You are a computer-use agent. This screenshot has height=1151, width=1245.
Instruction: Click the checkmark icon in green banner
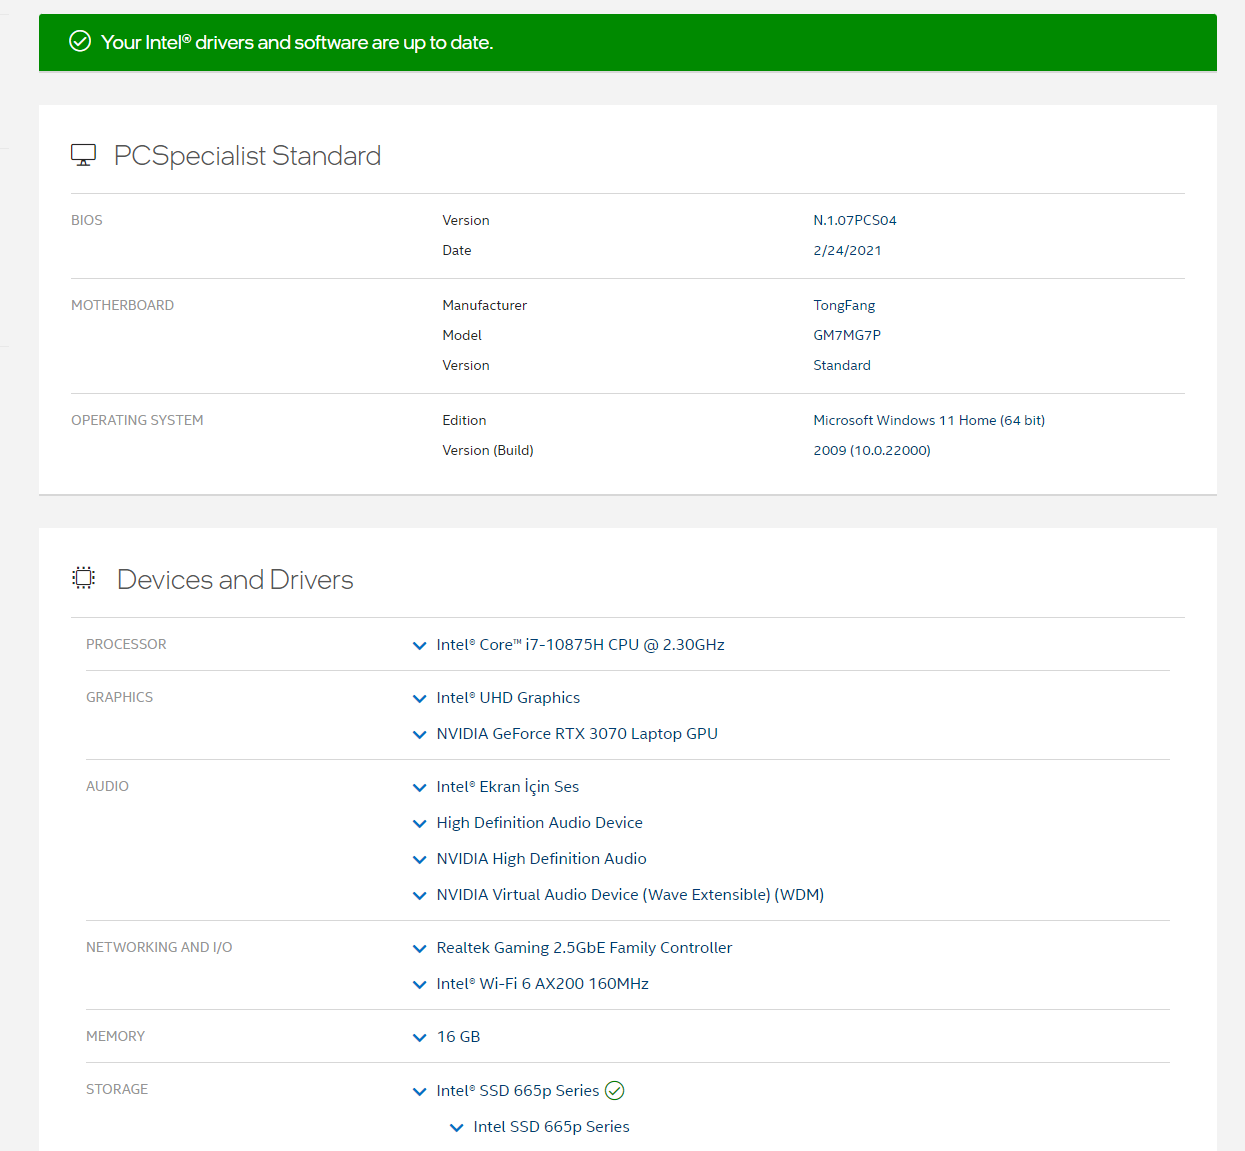pyautogui.click(x=80, y=41)
